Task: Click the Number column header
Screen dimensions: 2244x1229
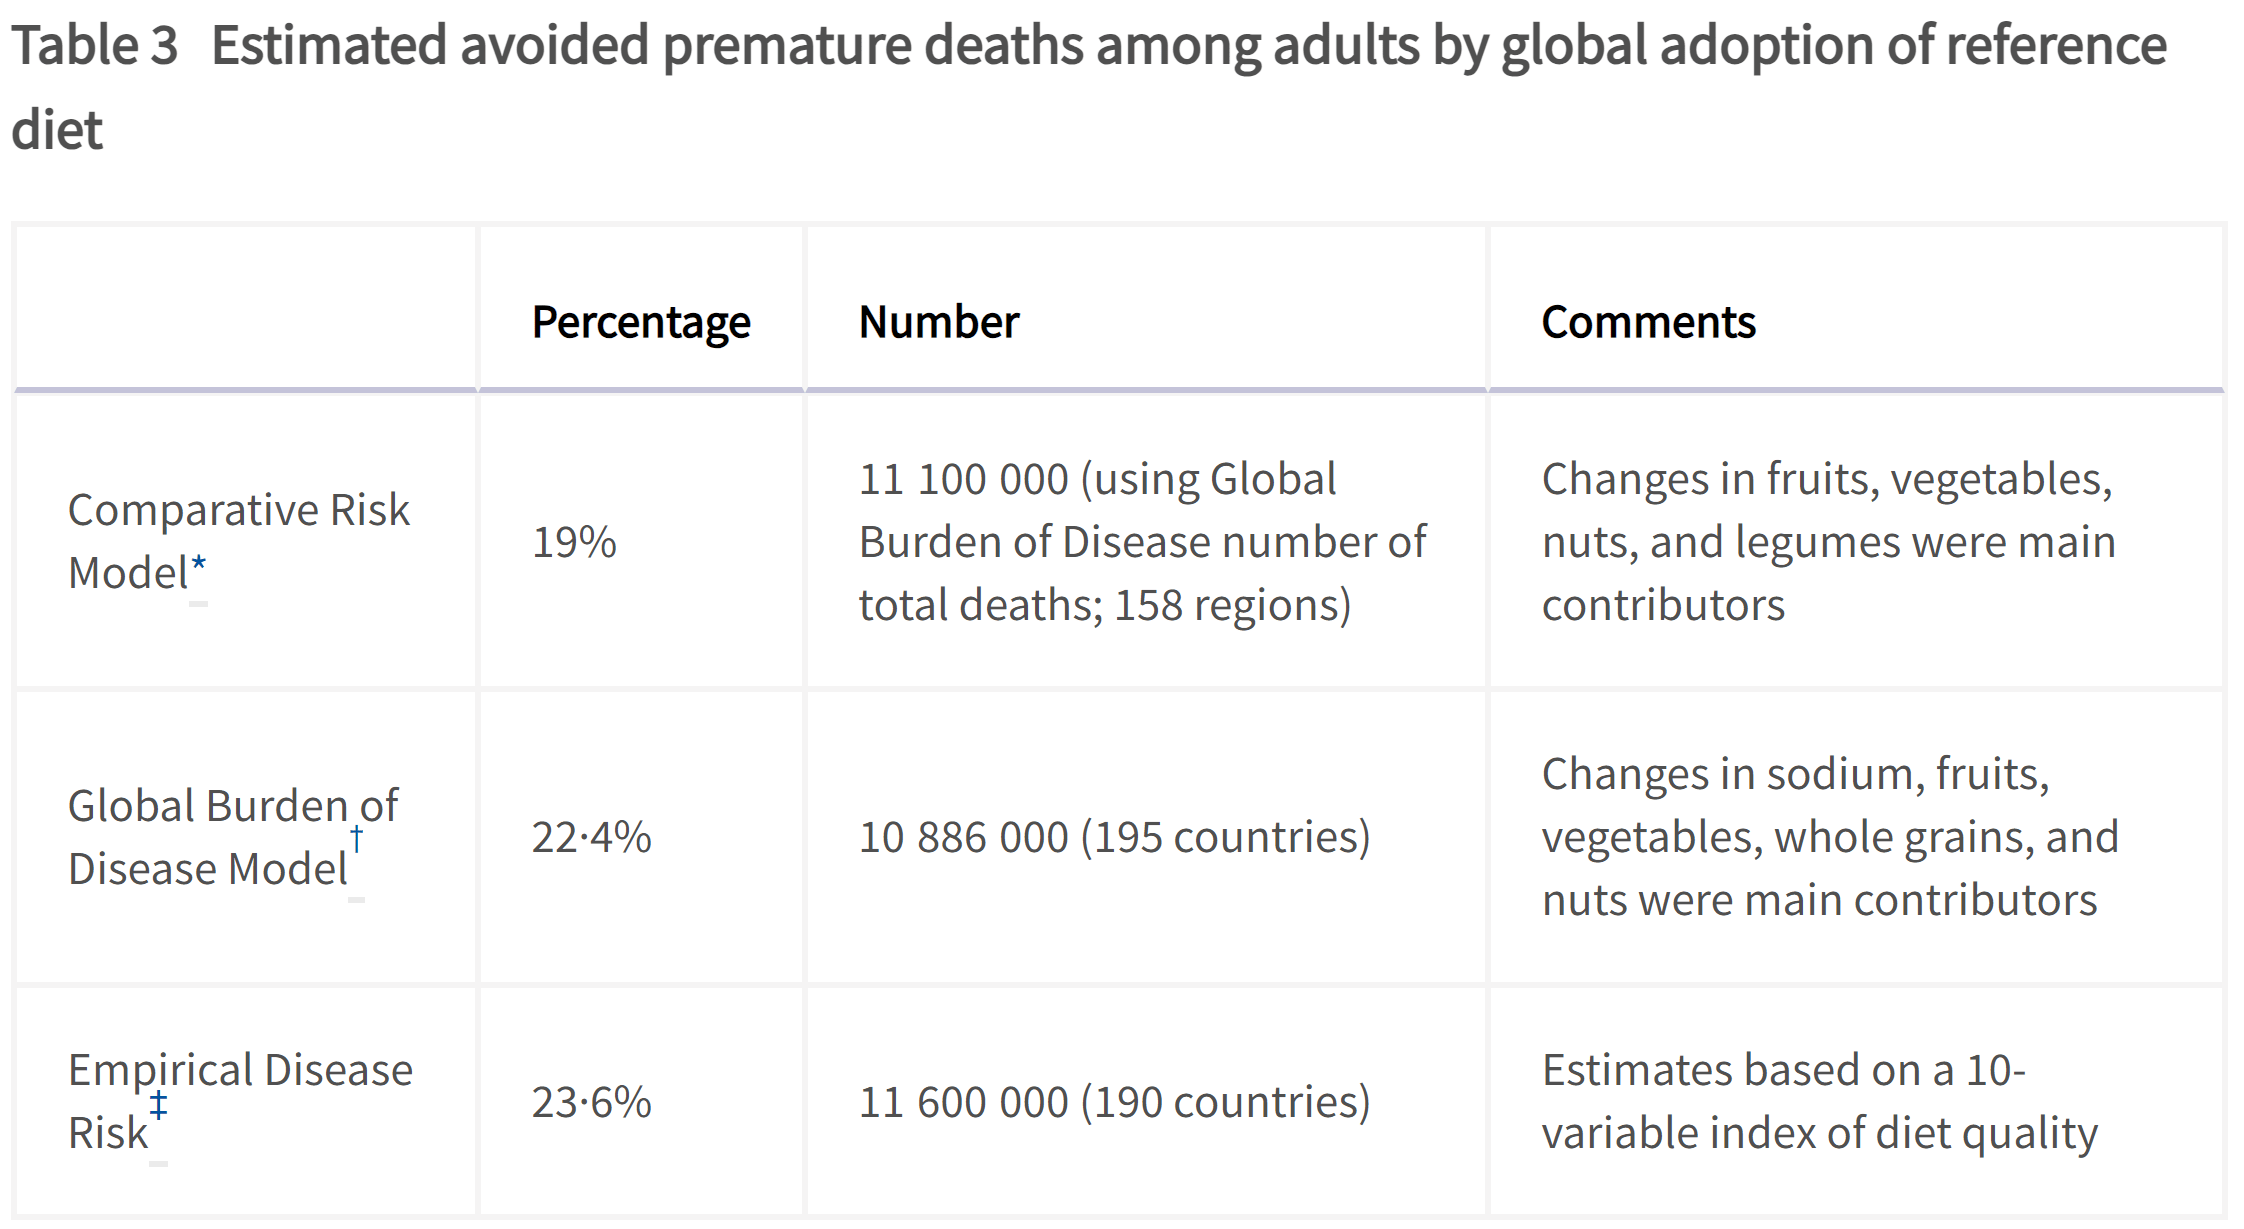Action: coord(938,322)
